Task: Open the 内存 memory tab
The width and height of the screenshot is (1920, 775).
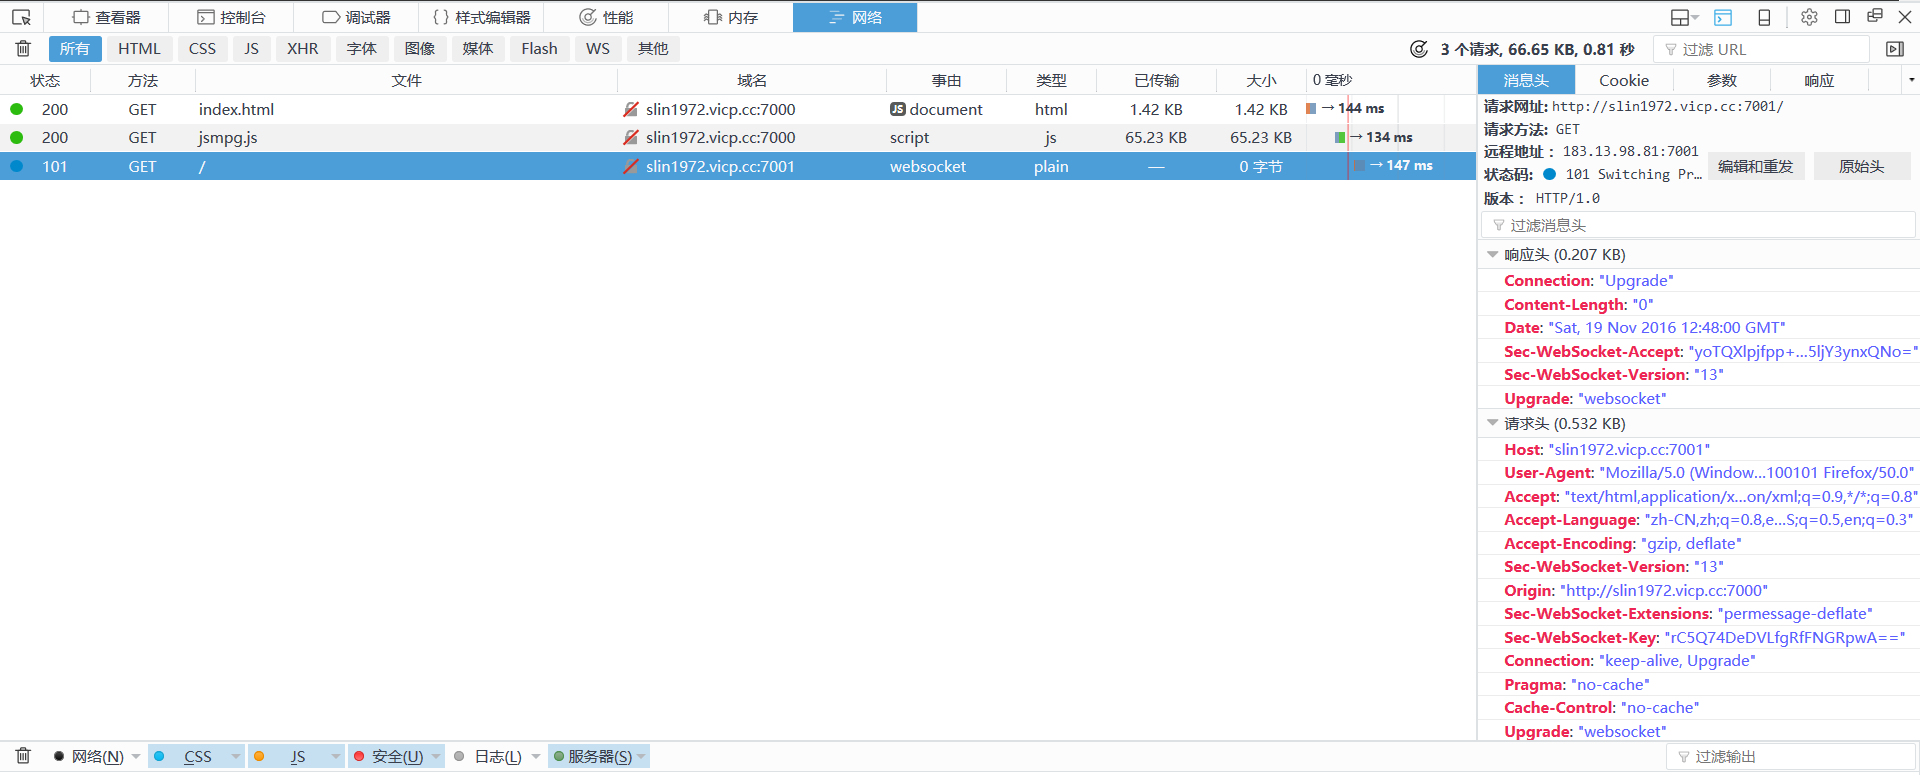Action: 731,17
